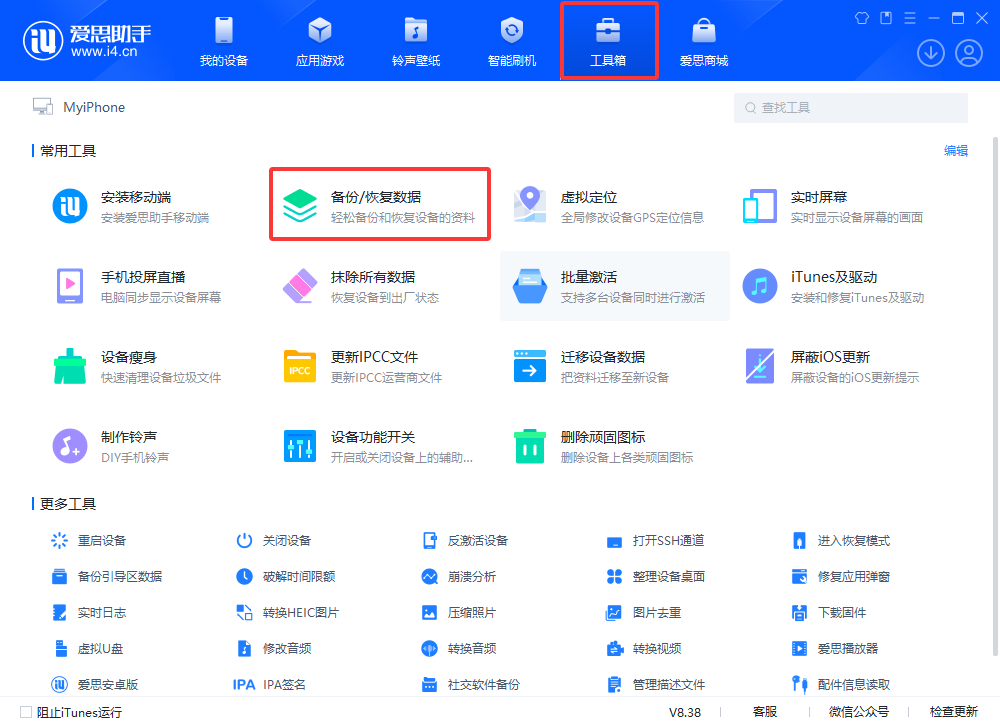Enable the 阻止iTunes运行 checkbox

click(26, 712)
